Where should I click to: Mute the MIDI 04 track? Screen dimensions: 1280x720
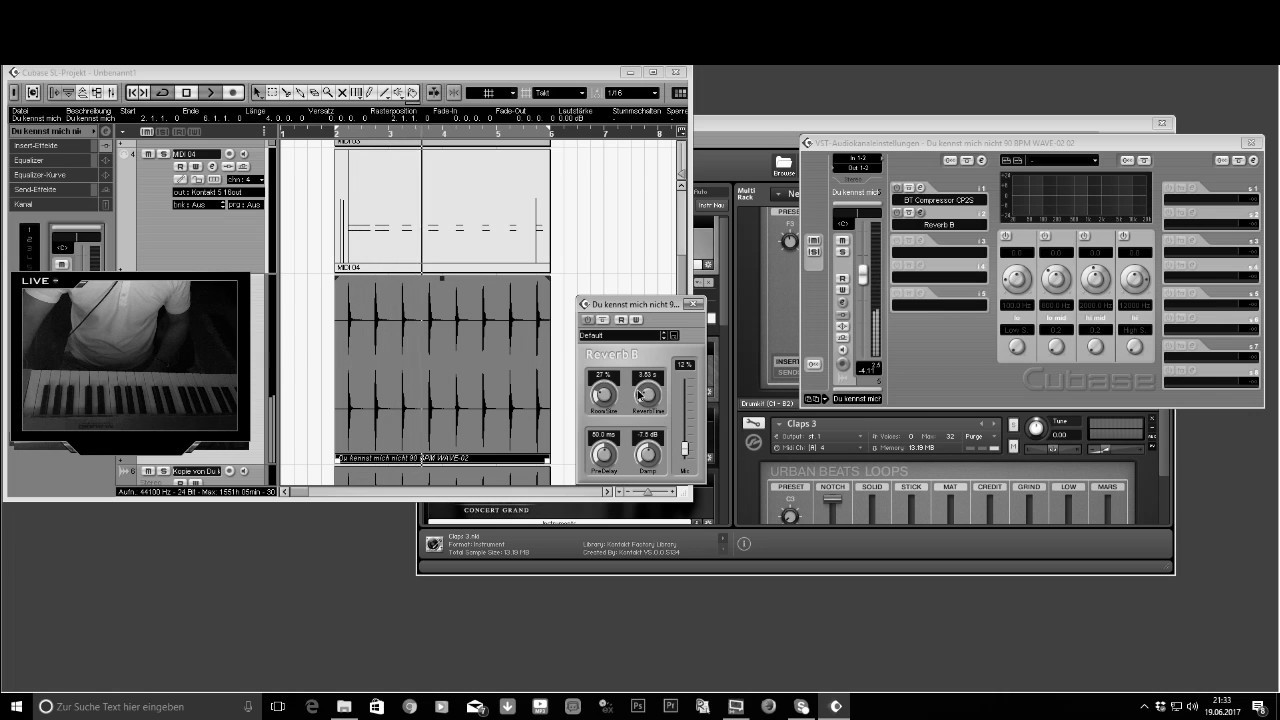point(148,154)
